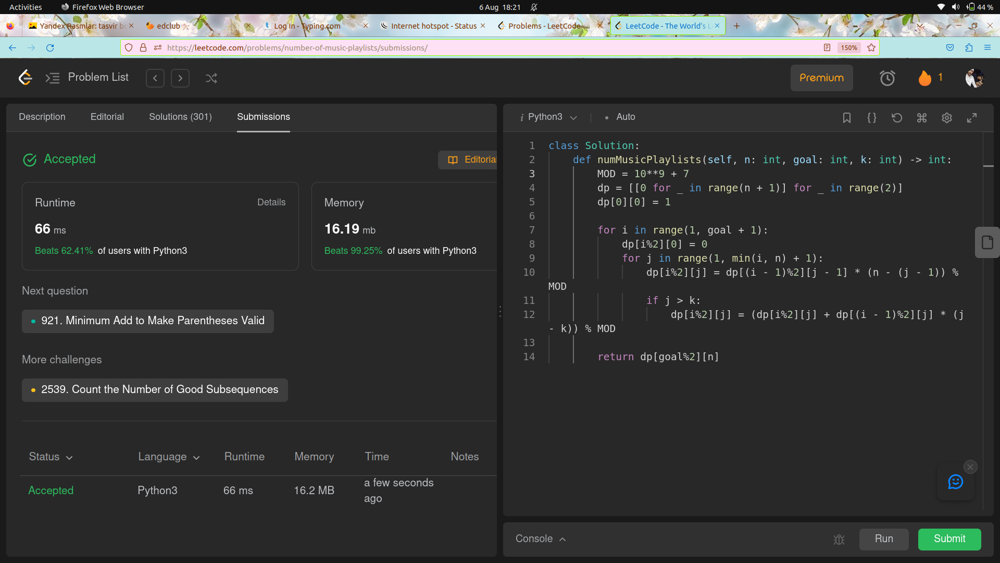Open the debugger bug icon

(839, 540)
